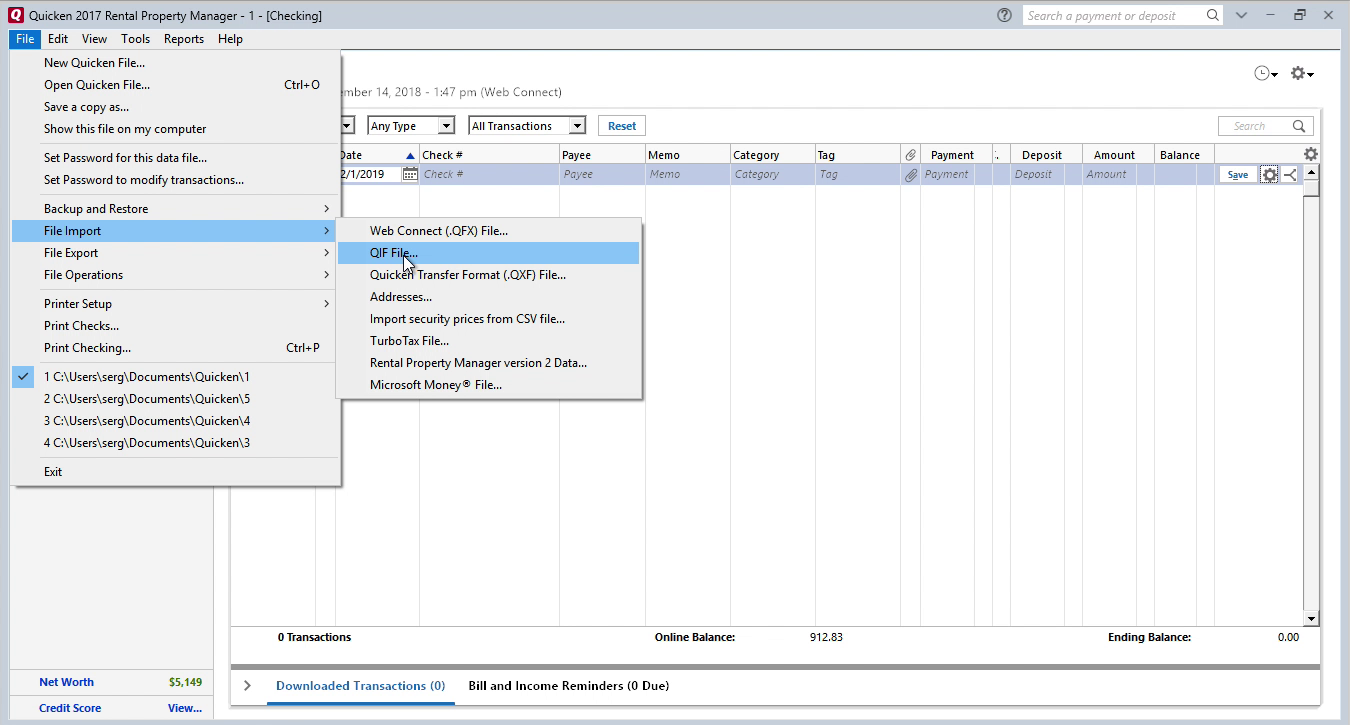The width and height of the screenshot is (1350, 725).
Task: Open the File menu
Action: (x=25, y=39)
